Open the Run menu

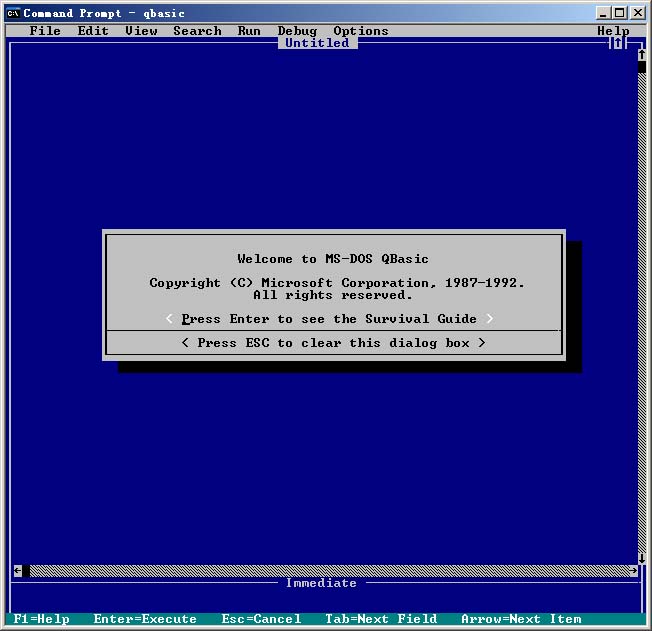pyautogui.click(x=249, y=31)
